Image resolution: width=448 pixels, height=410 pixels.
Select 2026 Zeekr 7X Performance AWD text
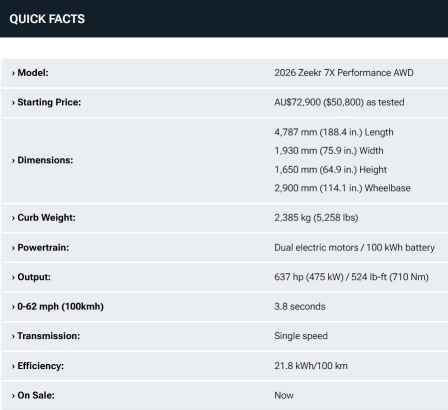[x=344, y=73]
